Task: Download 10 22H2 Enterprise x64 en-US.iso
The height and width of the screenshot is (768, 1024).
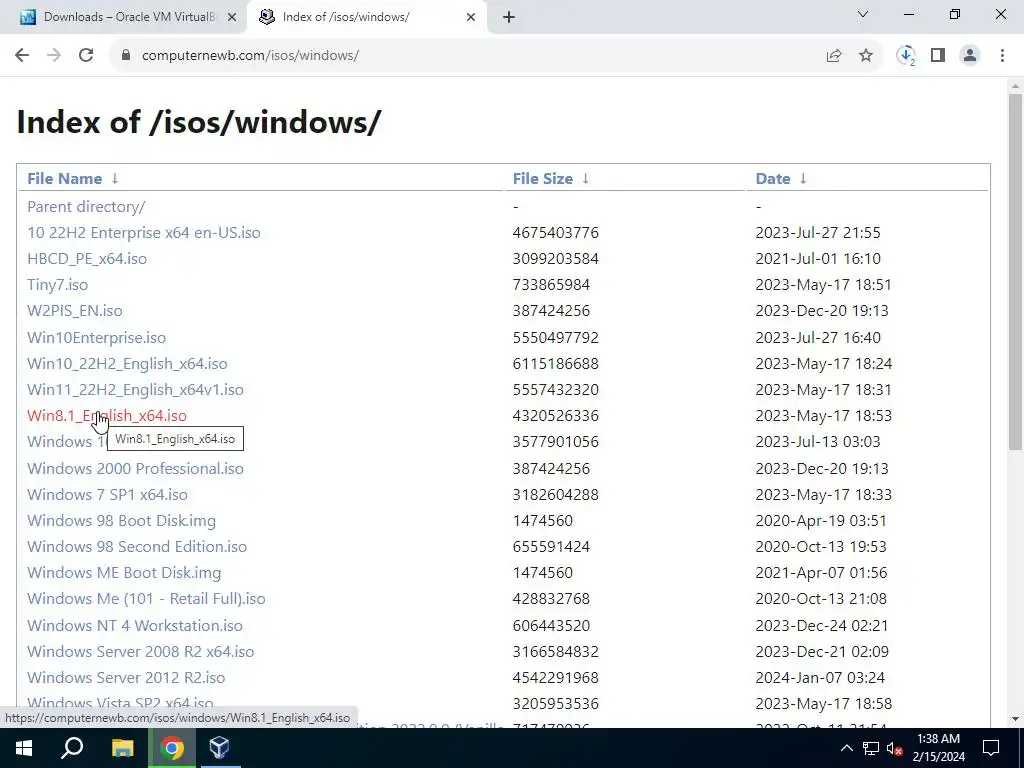Action: [144, 232]
